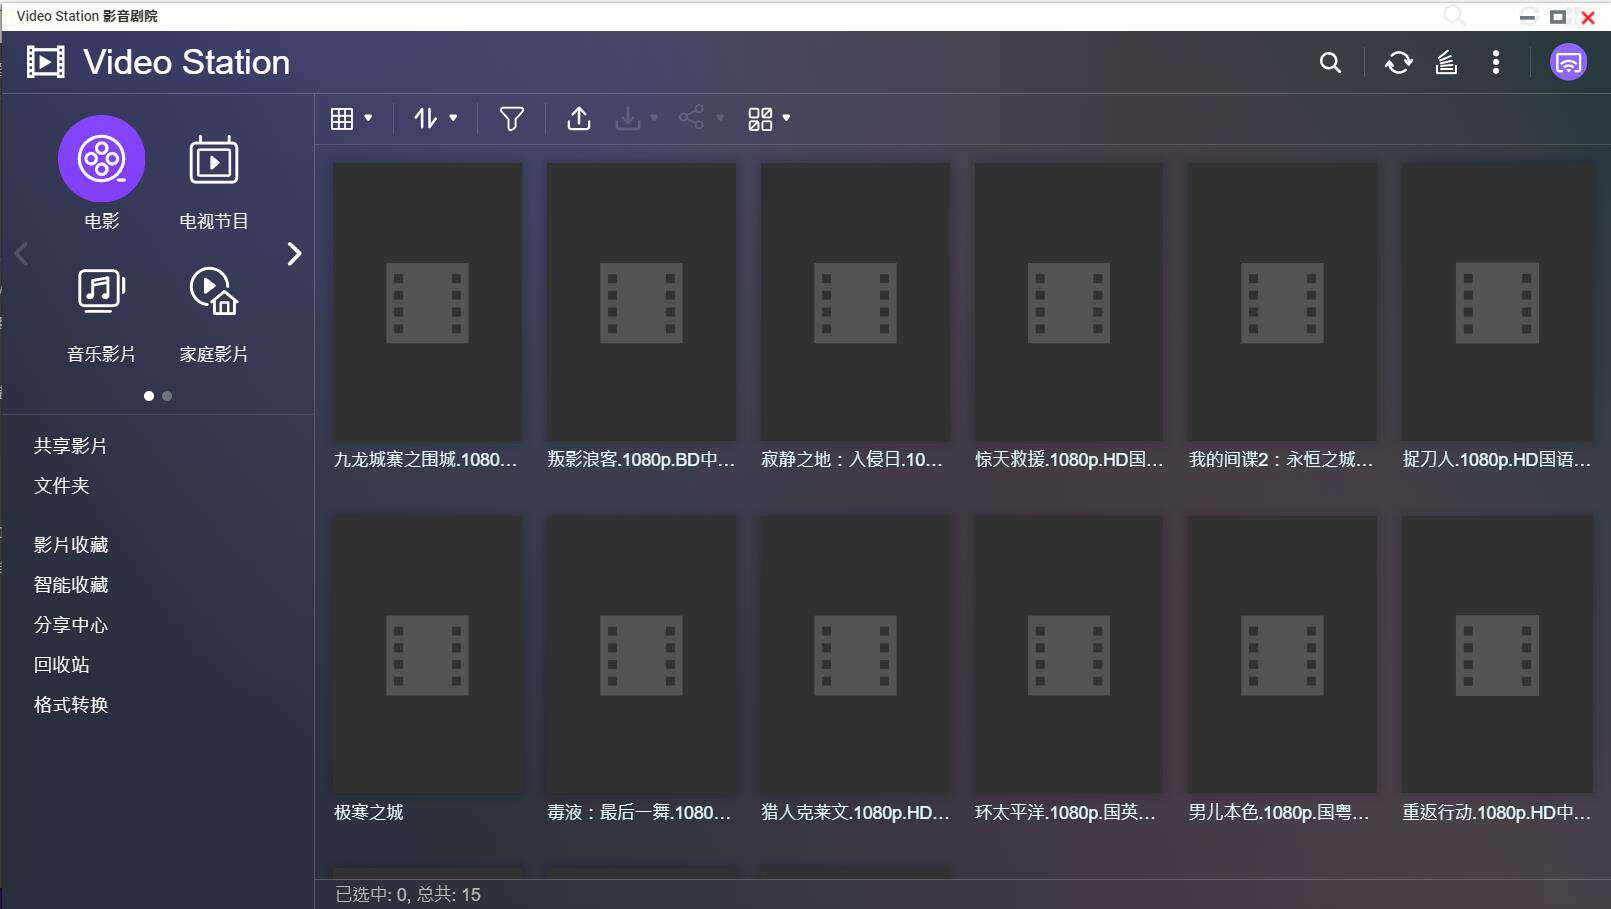Select the 惊天救援 video thumbnail

pos(1069,302)
